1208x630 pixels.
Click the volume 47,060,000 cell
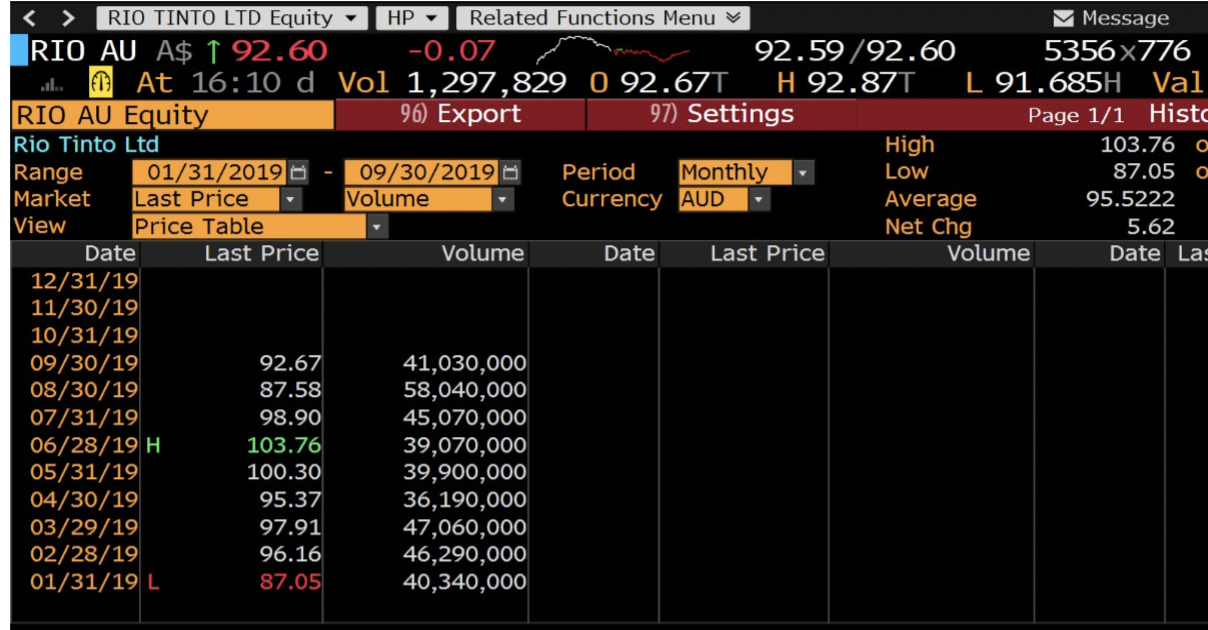[x=465, y=526]
